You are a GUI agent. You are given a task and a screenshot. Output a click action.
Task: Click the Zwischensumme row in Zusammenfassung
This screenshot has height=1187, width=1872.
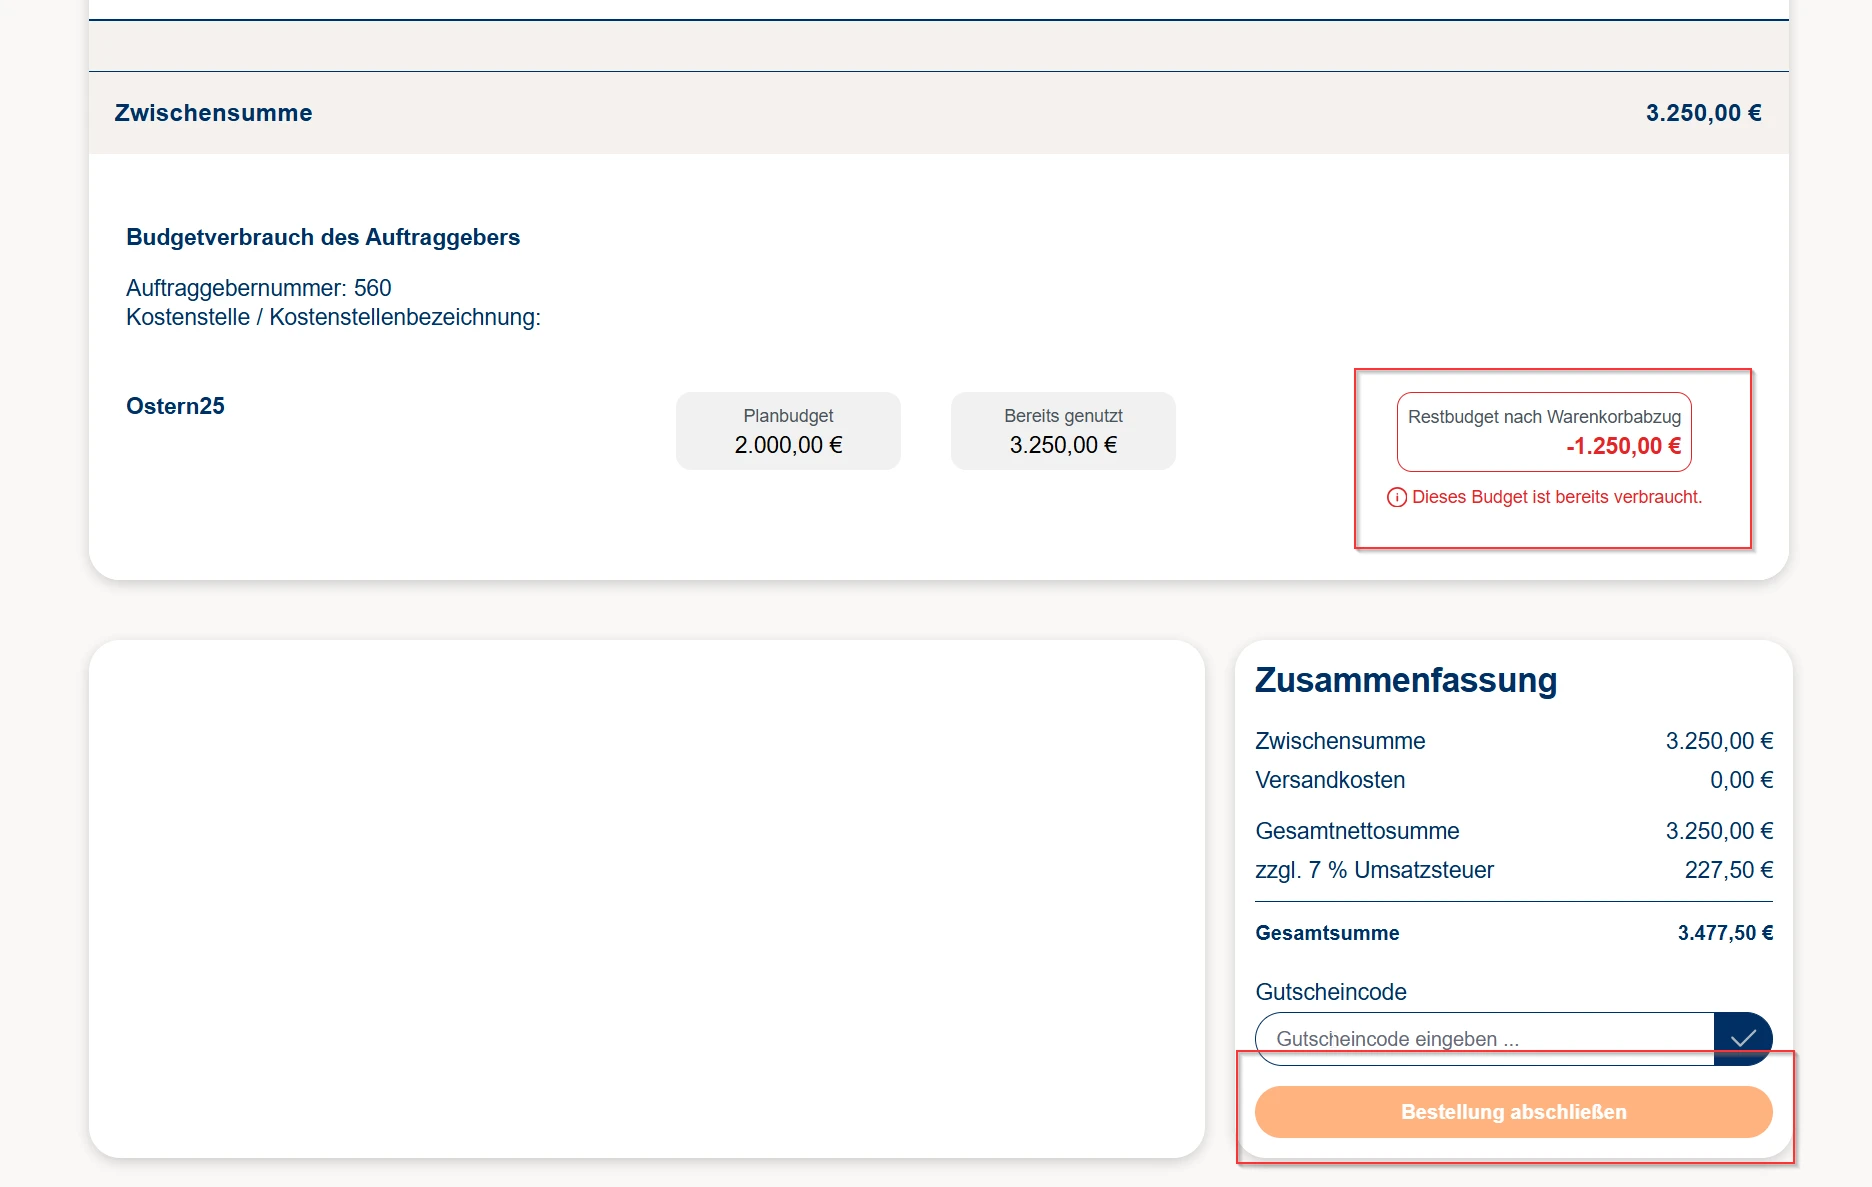(1513, 741)
